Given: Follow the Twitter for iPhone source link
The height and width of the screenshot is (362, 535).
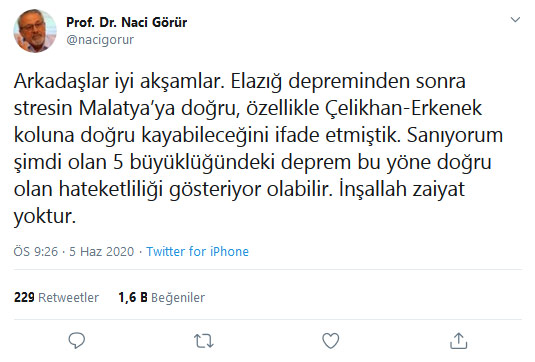Looking at the screenshot, I should pyautogui.click(x=198, y=251).
